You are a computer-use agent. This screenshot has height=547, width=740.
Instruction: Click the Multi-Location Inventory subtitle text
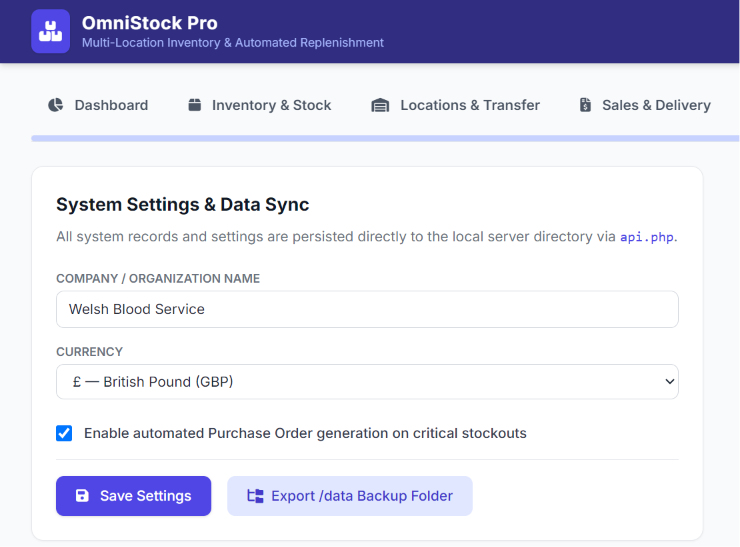point(233,42)
